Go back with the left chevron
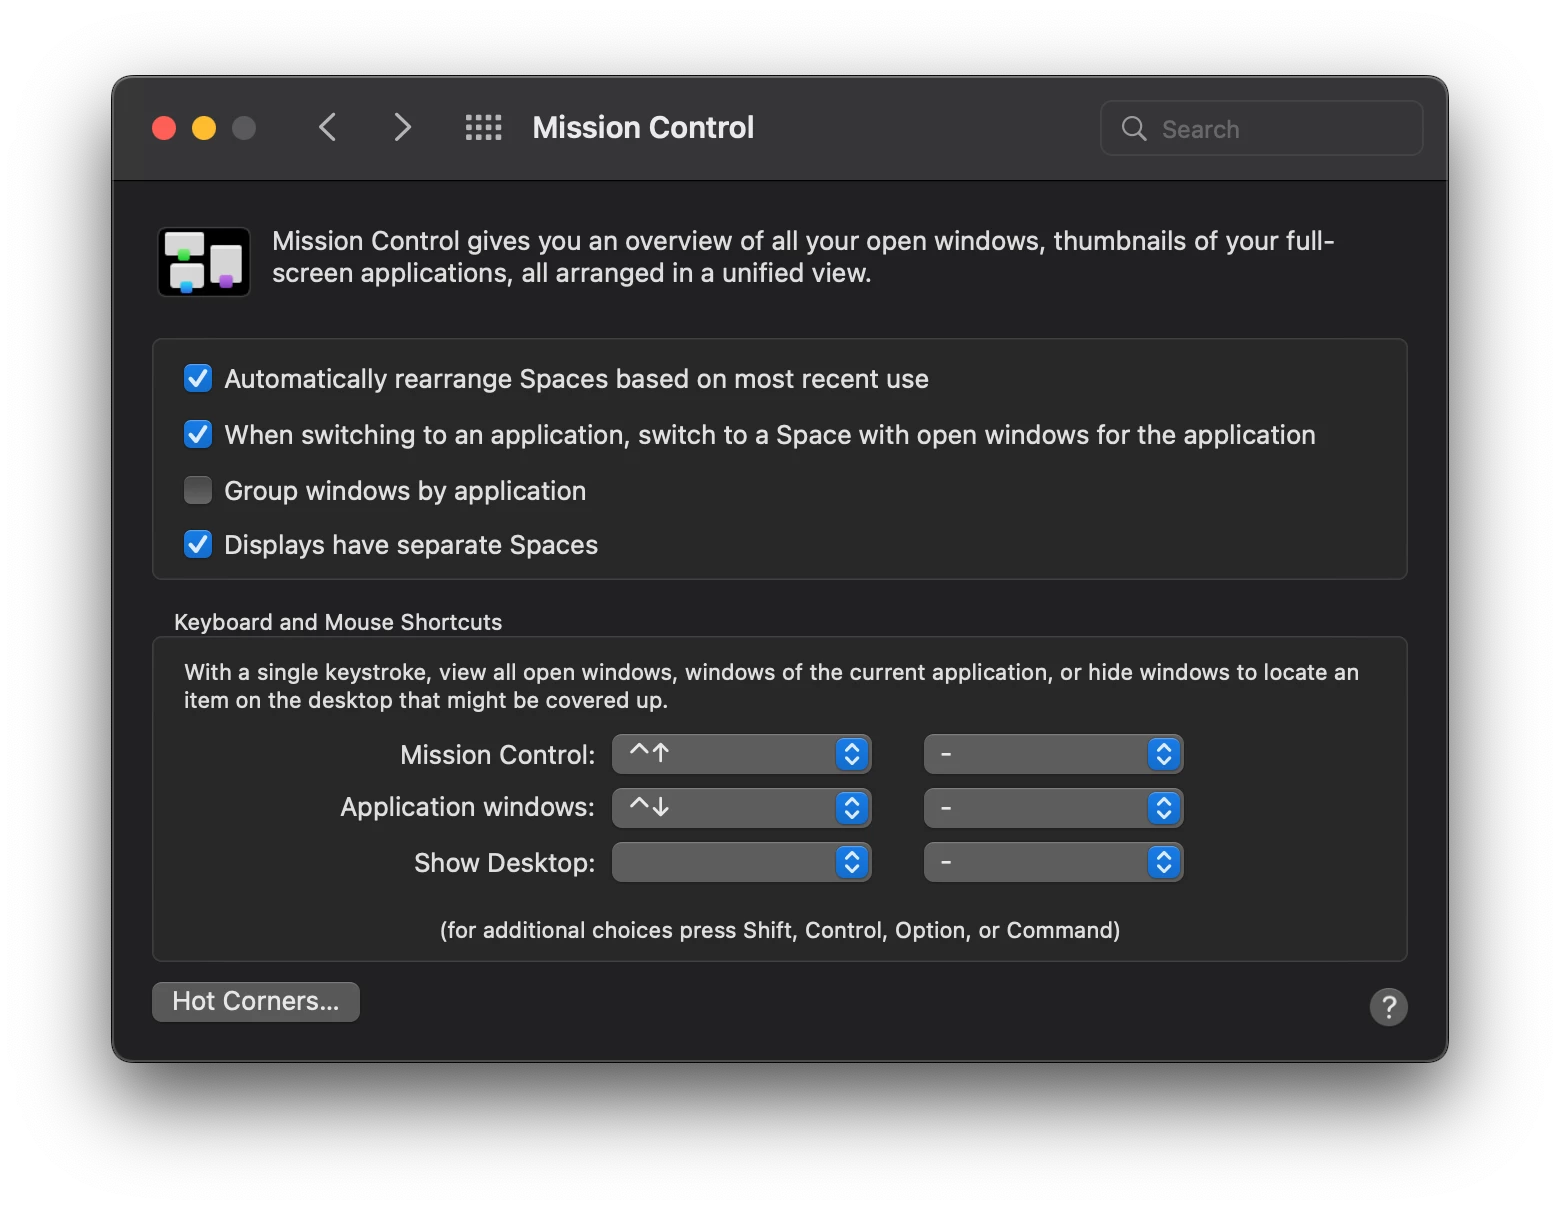 click(327, 127)
